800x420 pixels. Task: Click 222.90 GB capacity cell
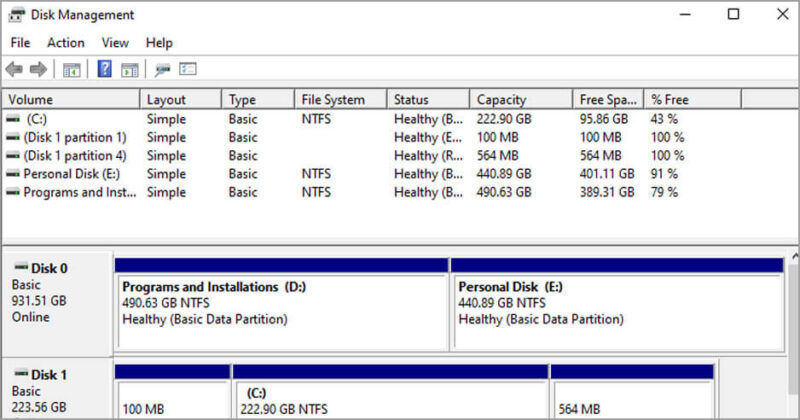pyautogui.click(x=504, y=119)
